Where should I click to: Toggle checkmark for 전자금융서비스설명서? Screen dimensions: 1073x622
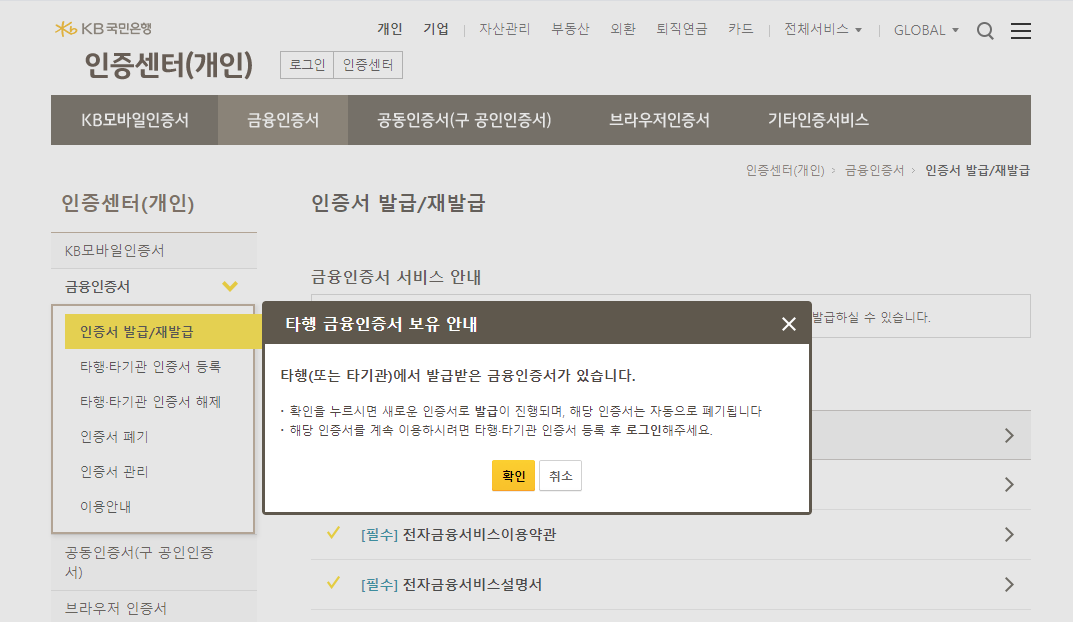333,583
